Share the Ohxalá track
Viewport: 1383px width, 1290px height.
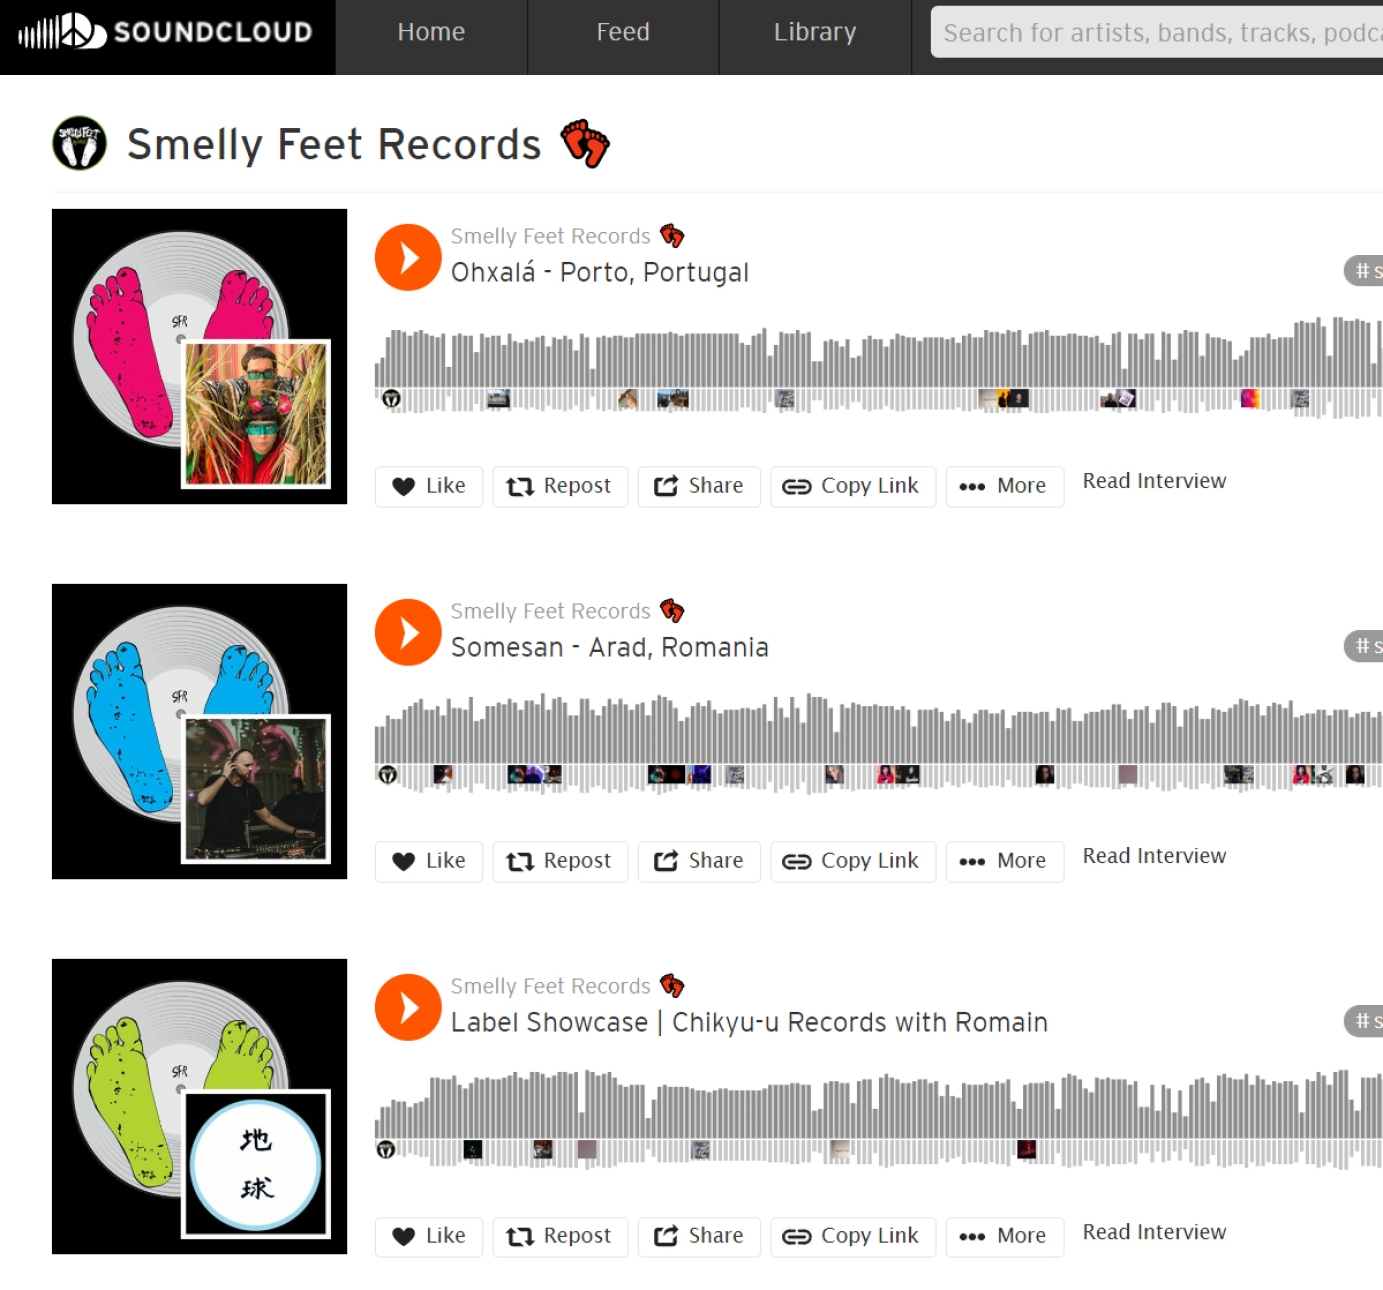[x=699, y=486]
